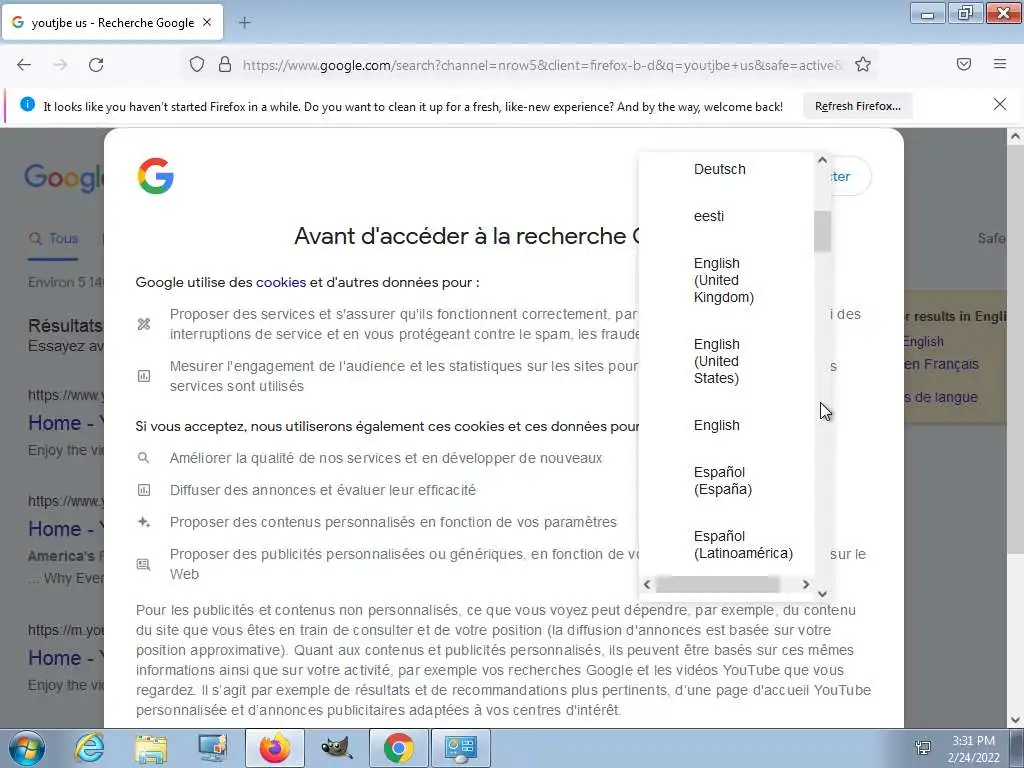Click the info icon in notification bar
The height and width of the screenshot is (768, 1024).
(27, 104)
